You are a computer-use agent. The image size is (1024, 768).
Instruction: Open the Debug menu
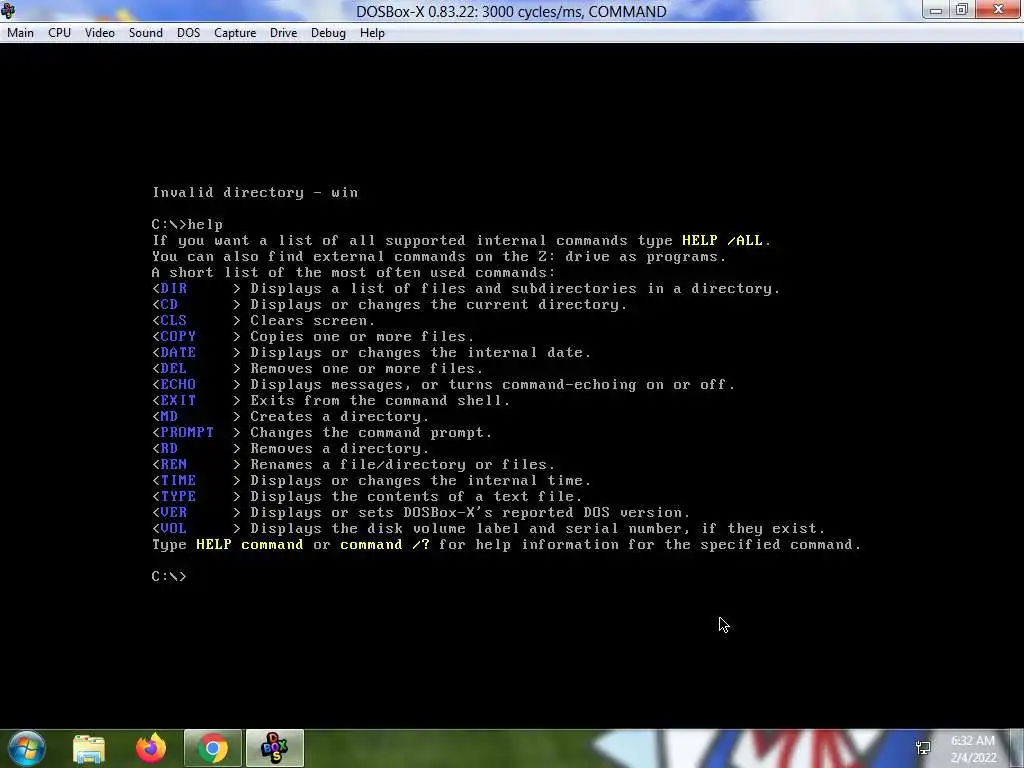pyautogui.click(x=328, y=33)
